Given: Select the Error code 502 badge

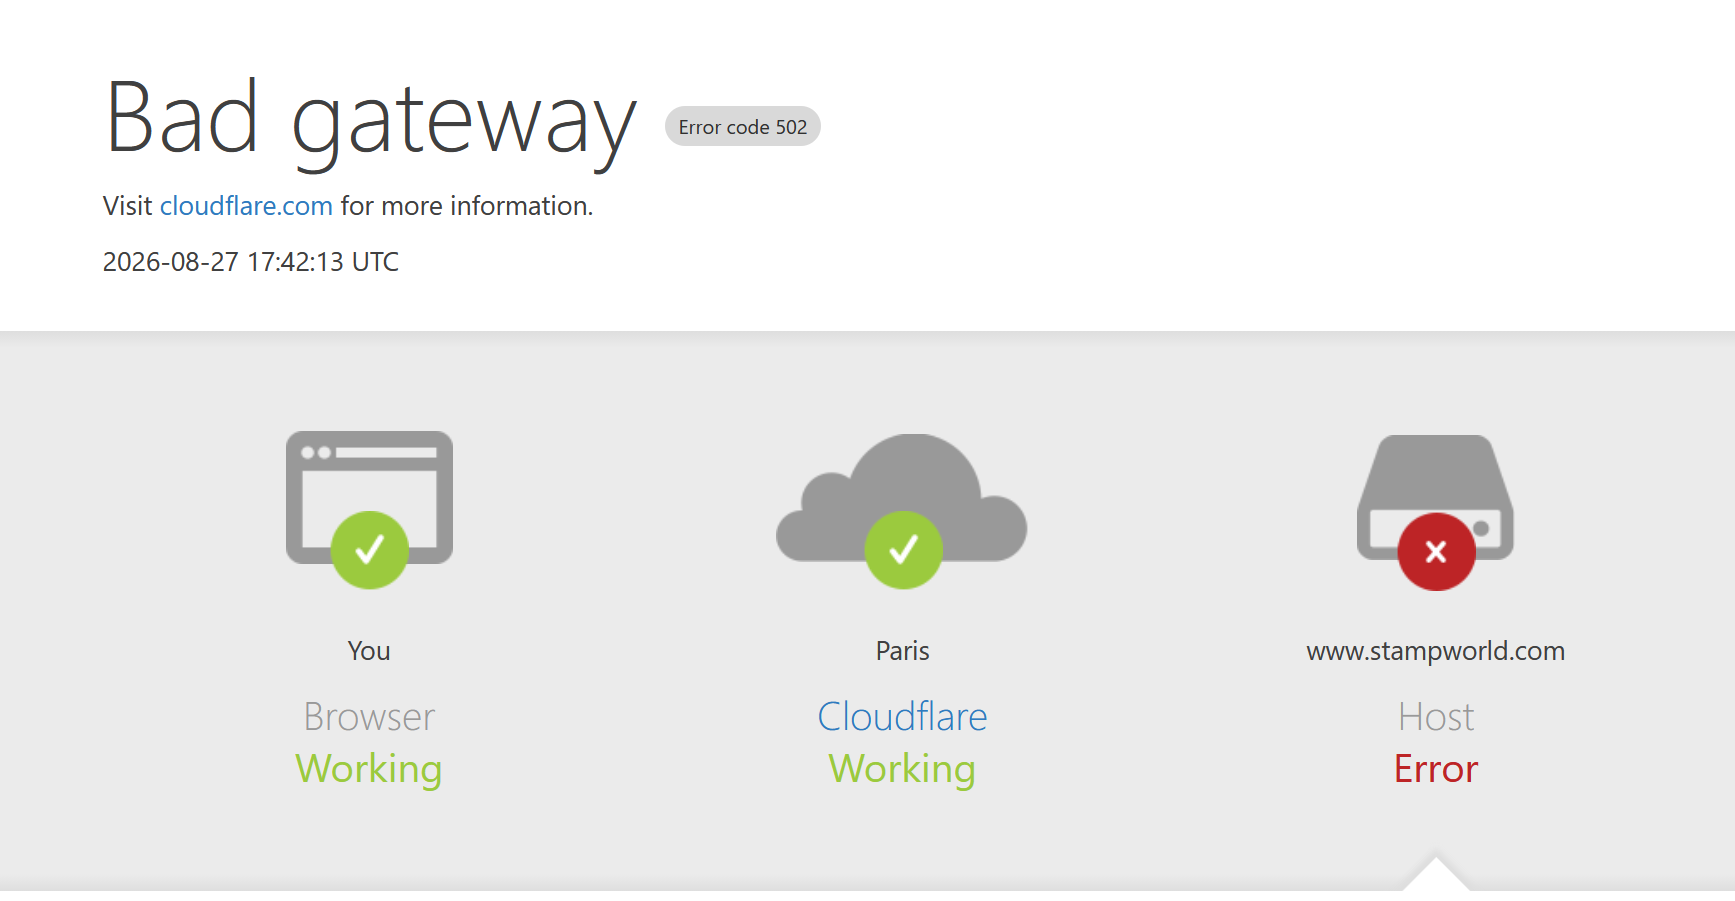Looking at the screenshot, I should (743, 127).
